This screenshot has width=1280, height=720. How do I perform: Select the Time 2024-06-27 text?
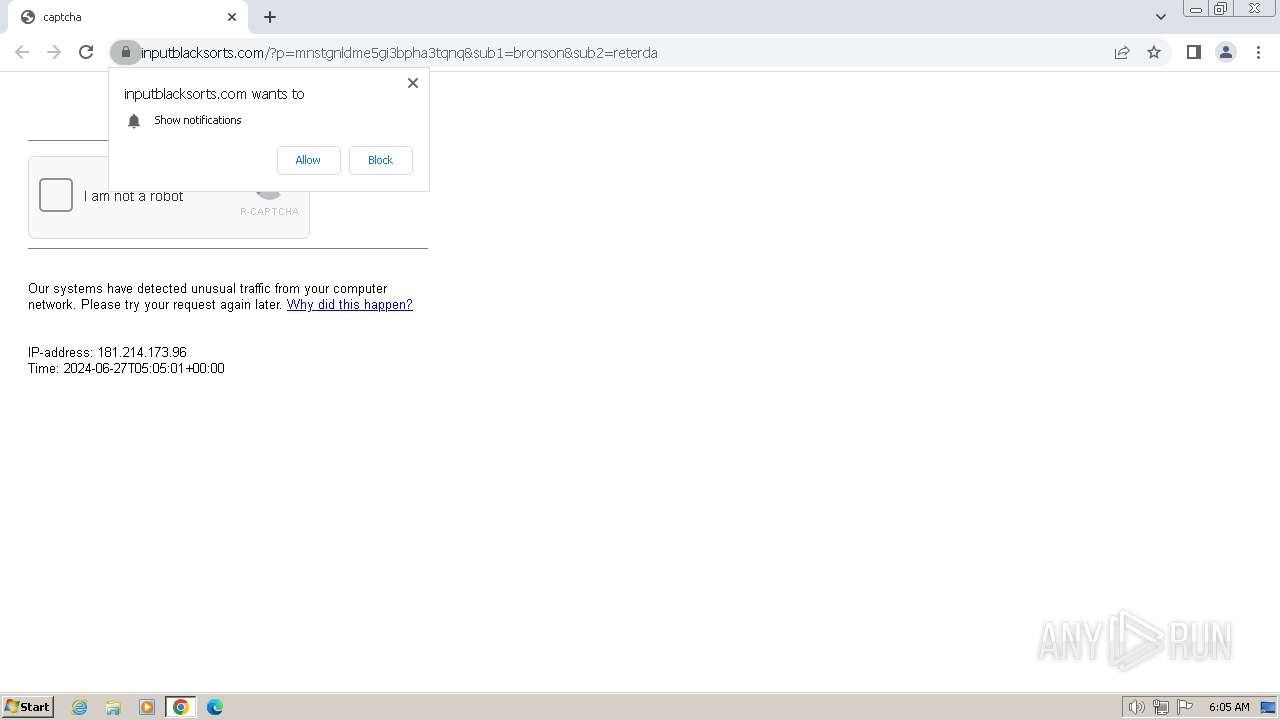point(126,368)
